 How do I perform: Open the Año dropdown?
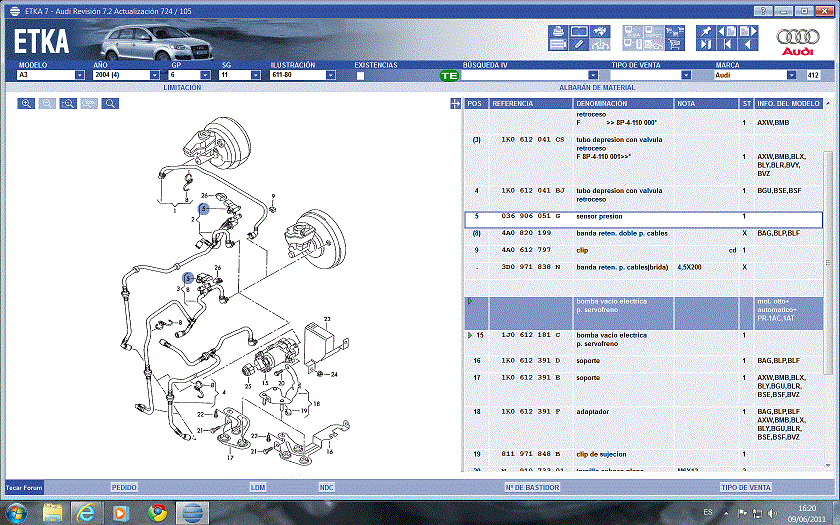[154, 75]
